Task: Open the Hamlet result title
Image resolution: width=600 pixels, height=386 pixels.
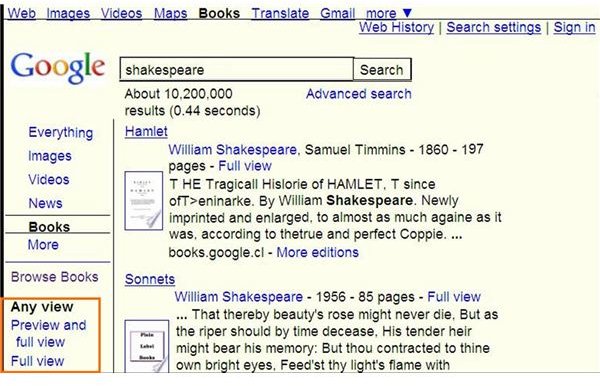Action: tap(146, 131)
